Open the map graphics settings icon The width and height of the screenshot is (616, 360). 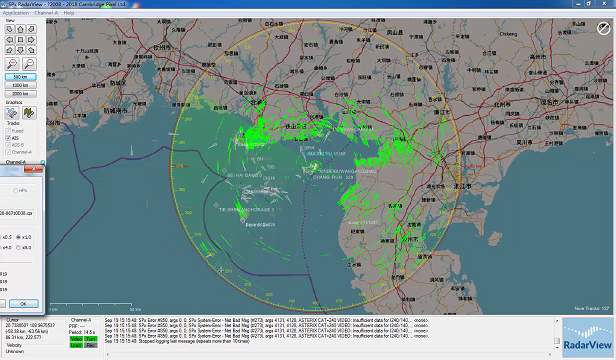point(29,113)
